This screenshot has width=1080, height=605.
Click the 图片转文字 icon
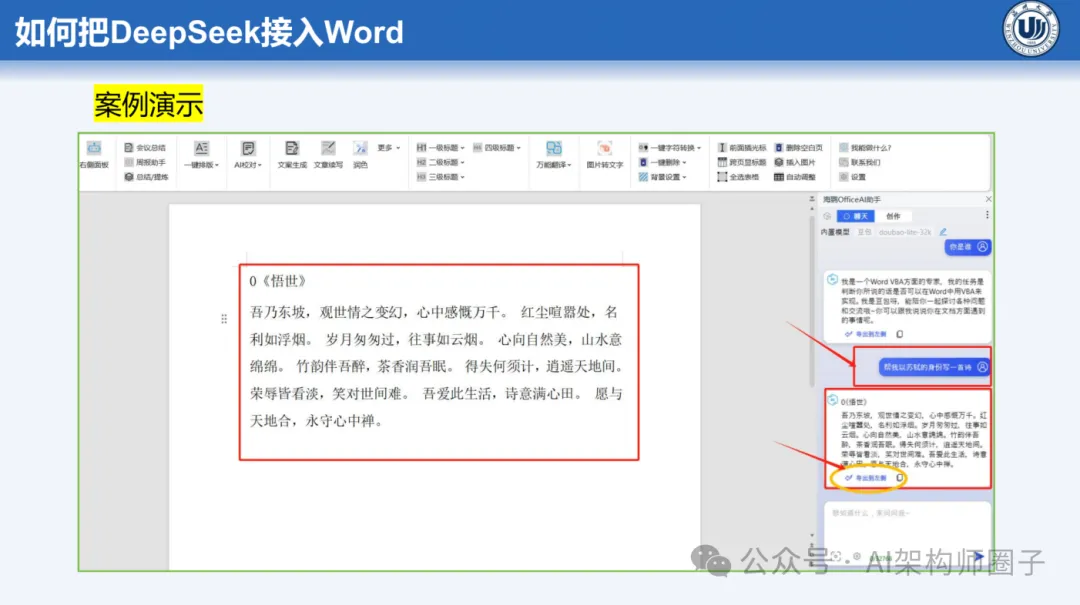(605, 148)
